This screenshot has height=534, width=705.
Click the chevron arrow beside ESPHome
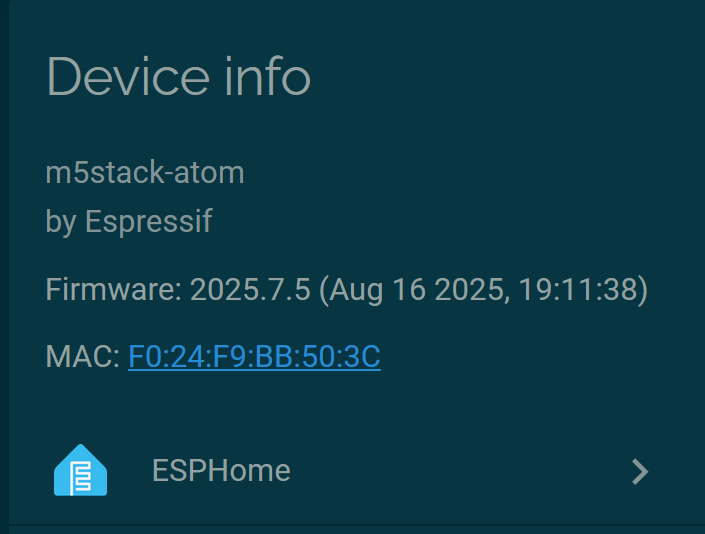pyautogui.click(x=640, y=472)
